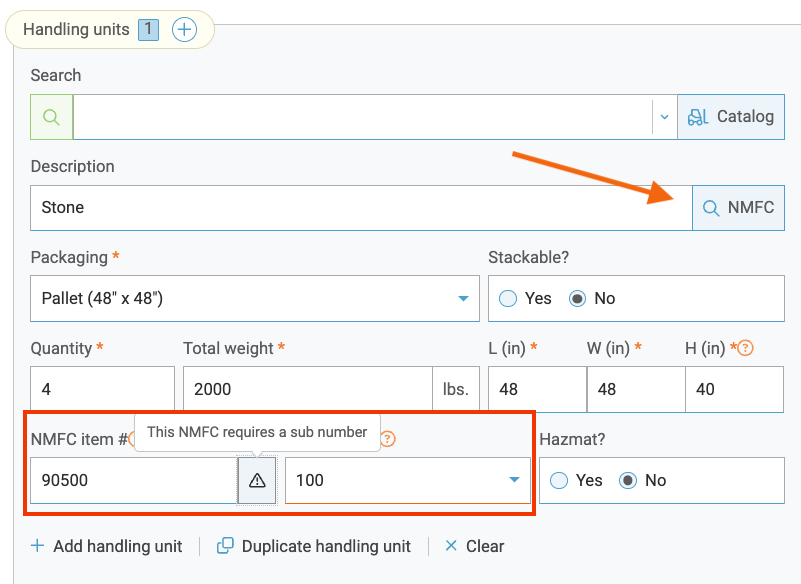This screenshot has height=584, width=801.
Task: Click the NMFC sub number warning triangle
Action: click(257, 481)
